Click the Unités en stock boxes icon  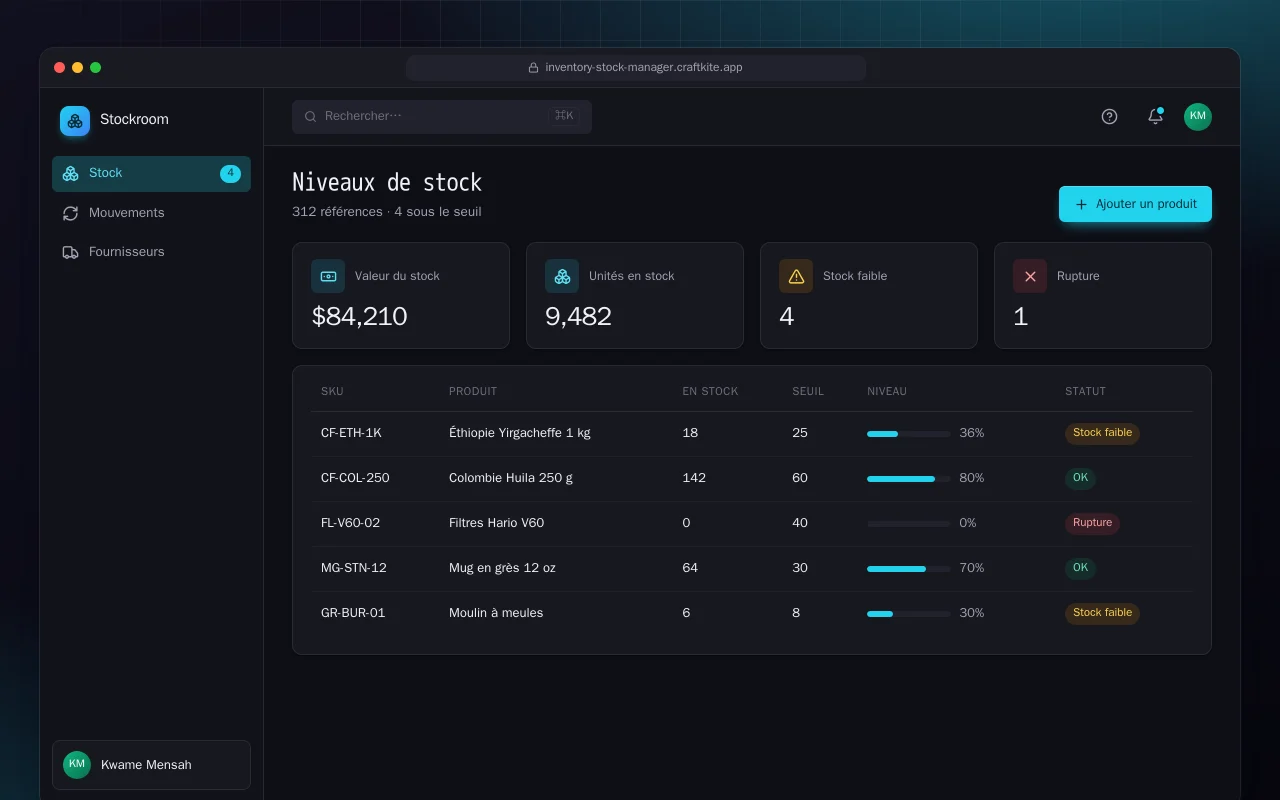(x=562, y=276)
